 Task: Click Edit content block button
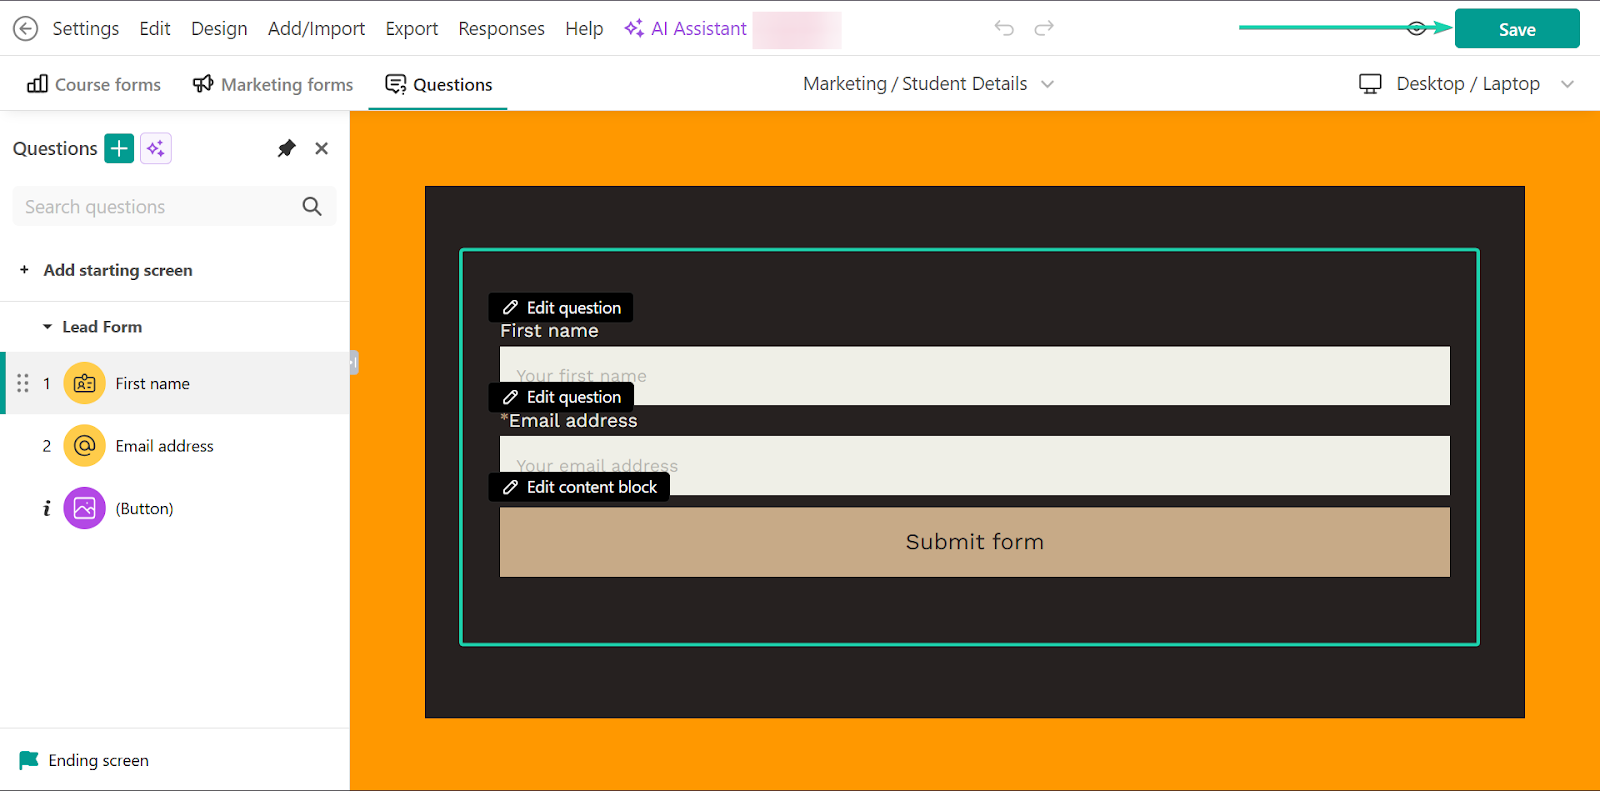click(x=580, y=487)
